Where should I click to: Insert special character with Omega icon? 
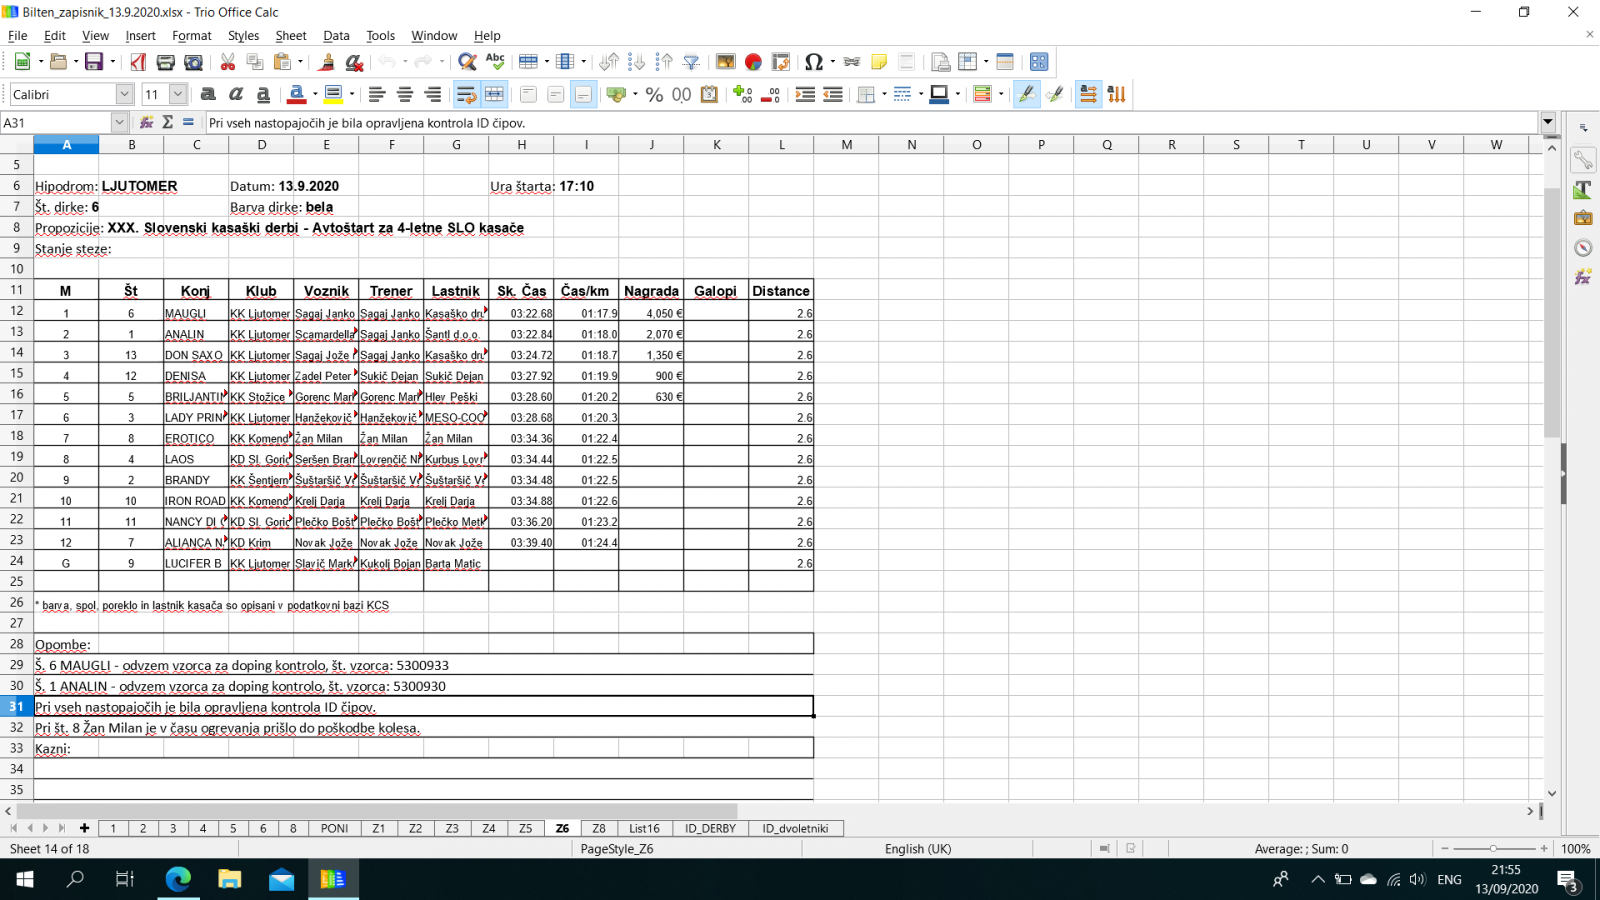814,62
